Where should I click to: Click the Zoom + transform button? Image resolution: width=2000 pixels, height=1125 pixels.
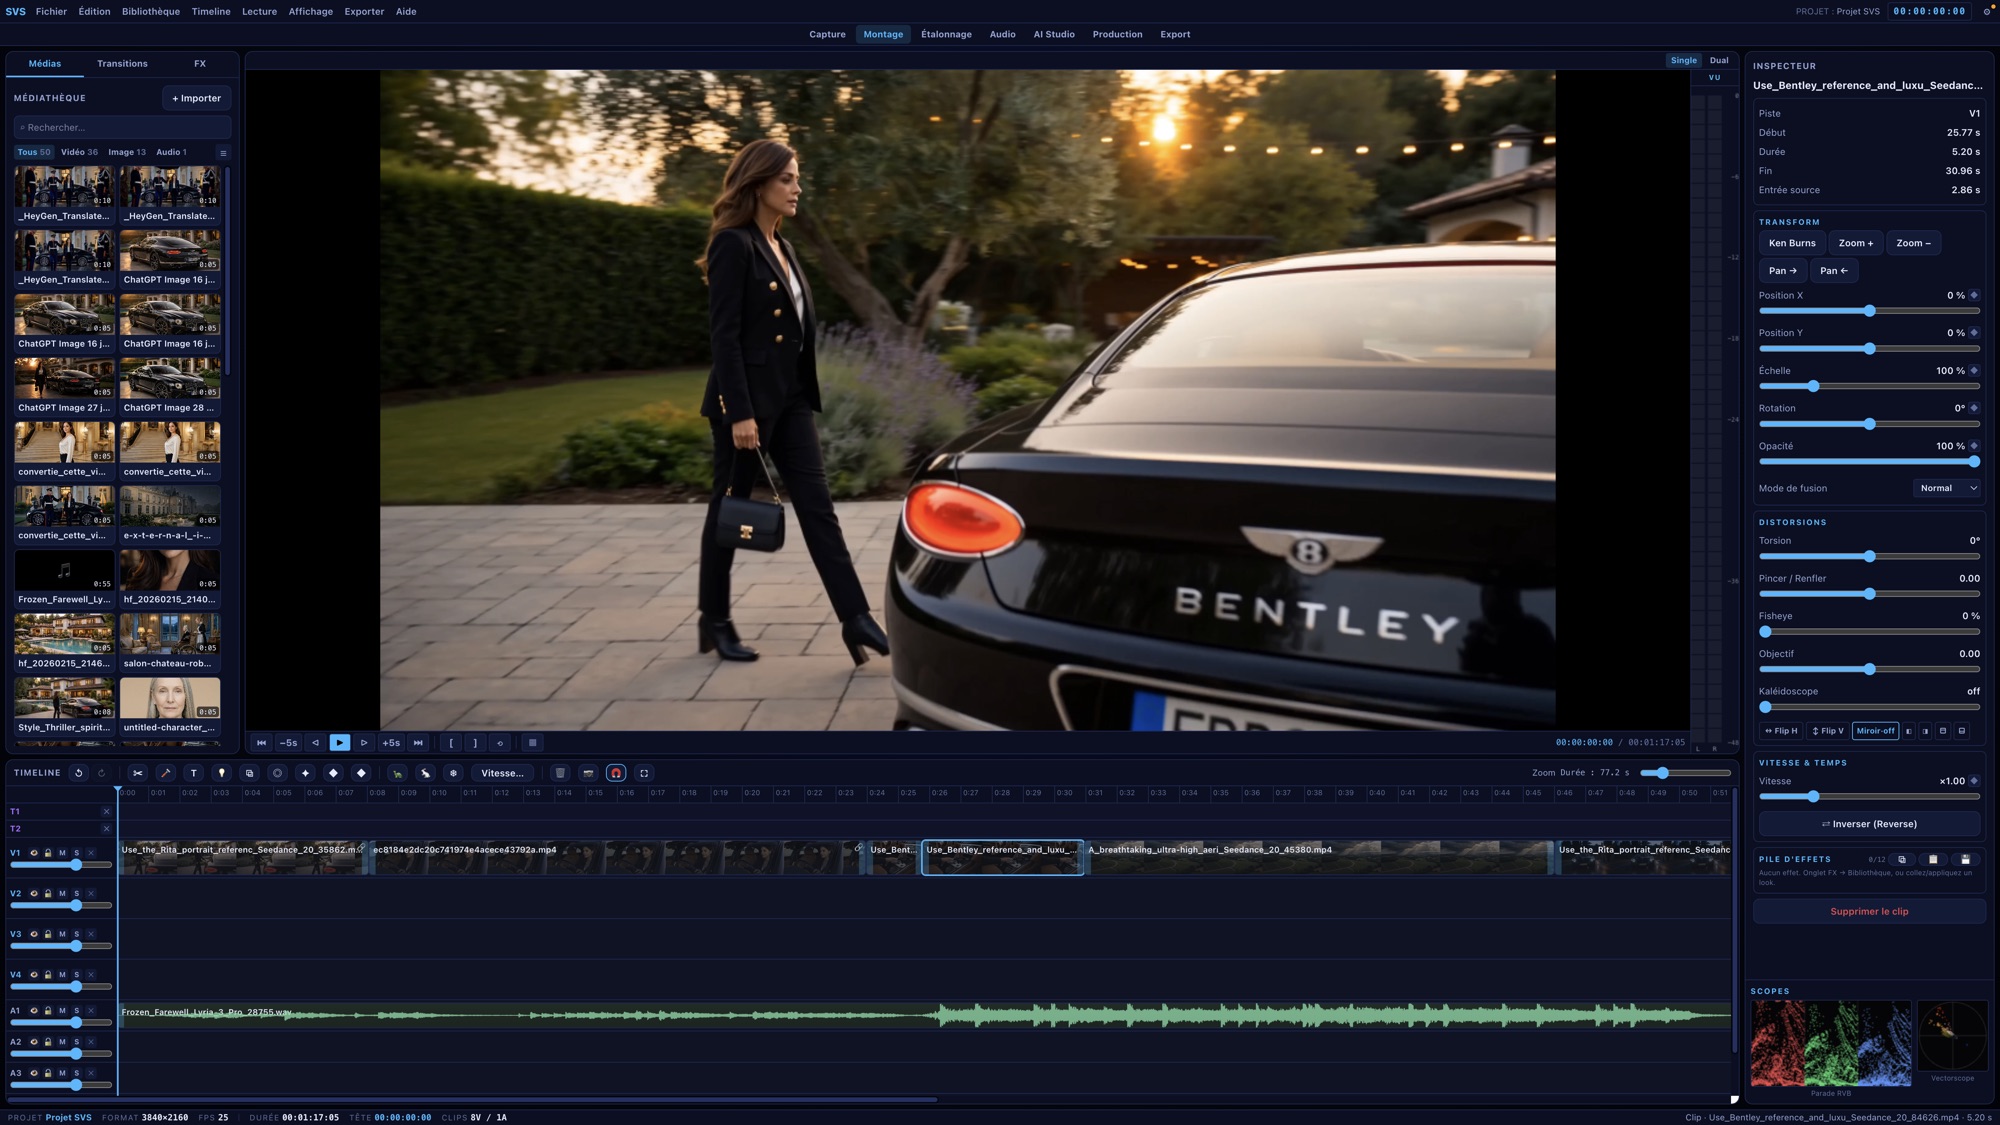(1856, 243)
